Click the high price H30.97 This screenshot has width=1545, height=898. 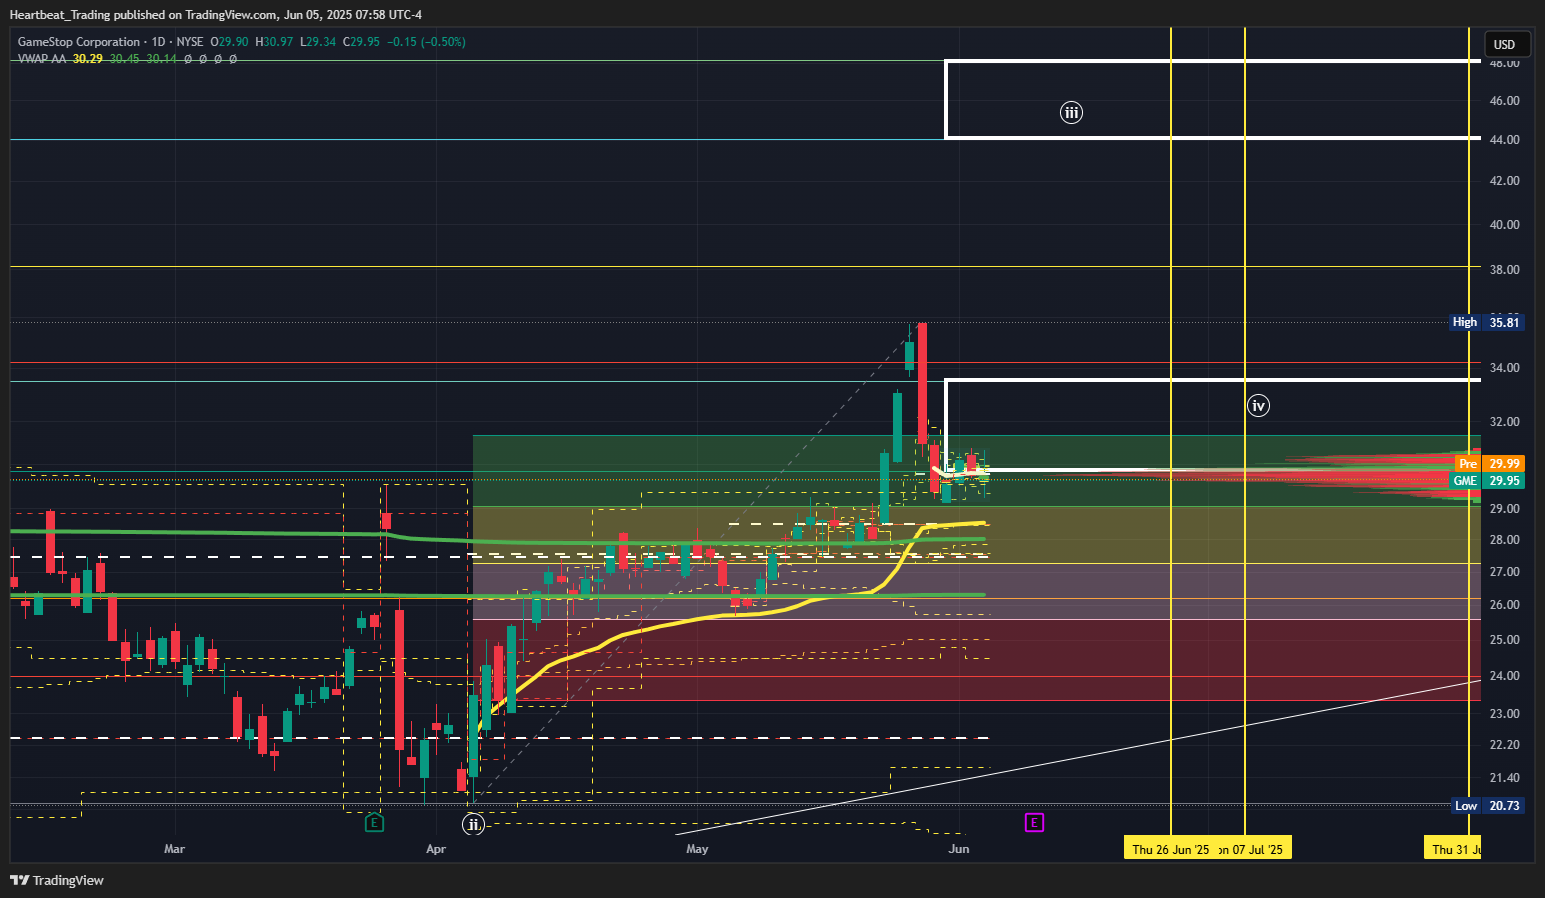[x=275, y=42]
